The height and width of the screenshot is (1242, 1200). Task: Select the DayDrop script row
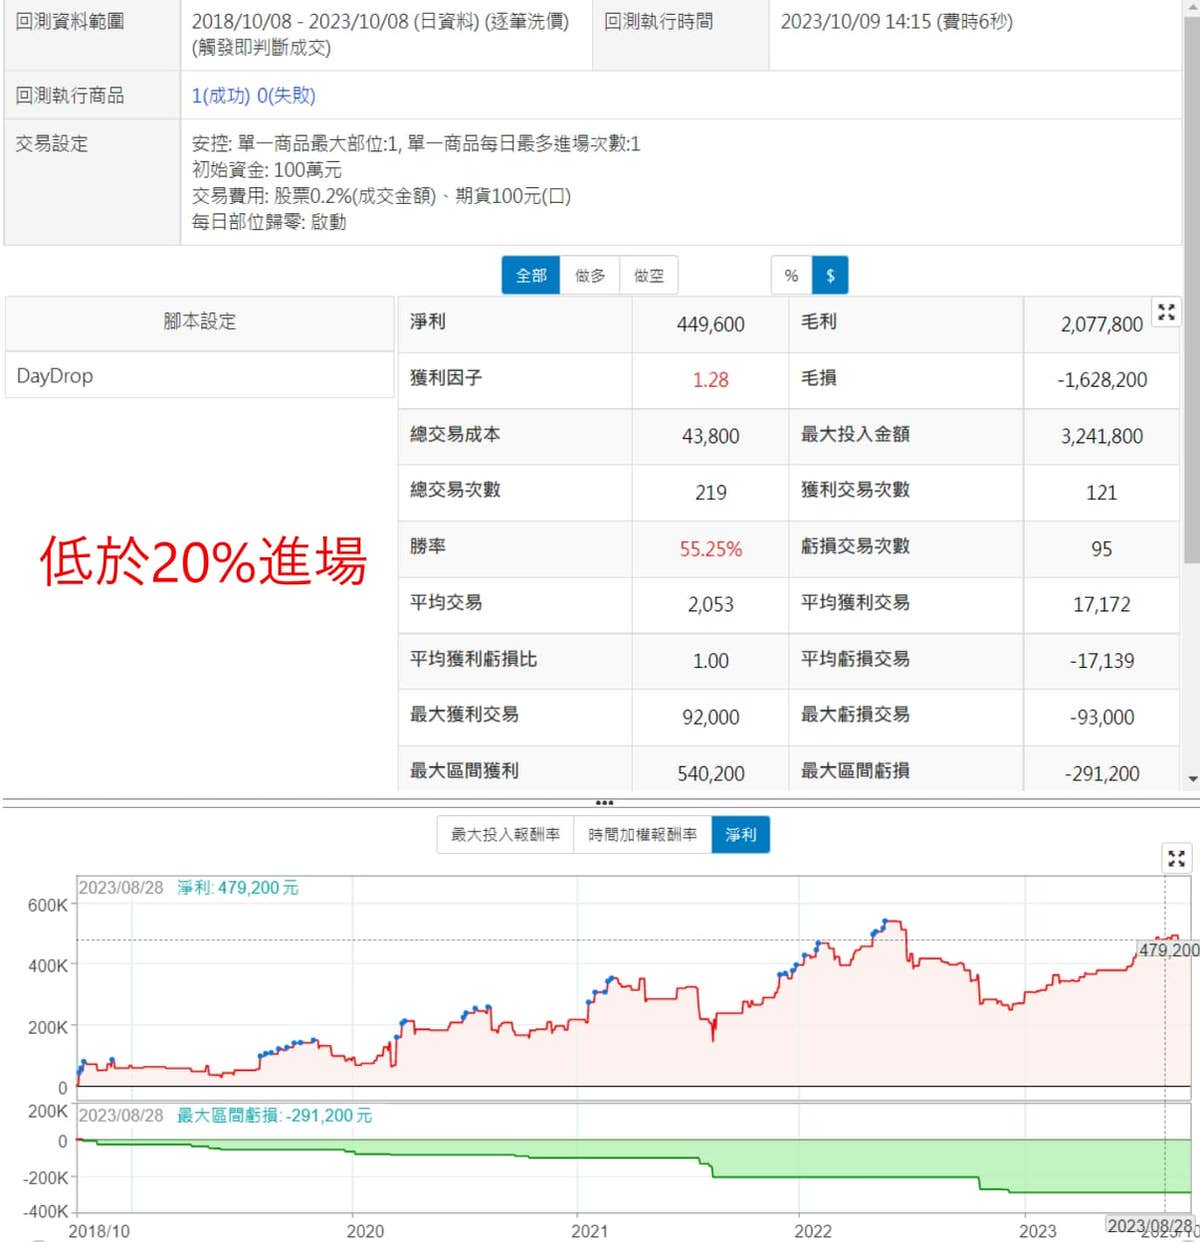click(x=199, y=376)
